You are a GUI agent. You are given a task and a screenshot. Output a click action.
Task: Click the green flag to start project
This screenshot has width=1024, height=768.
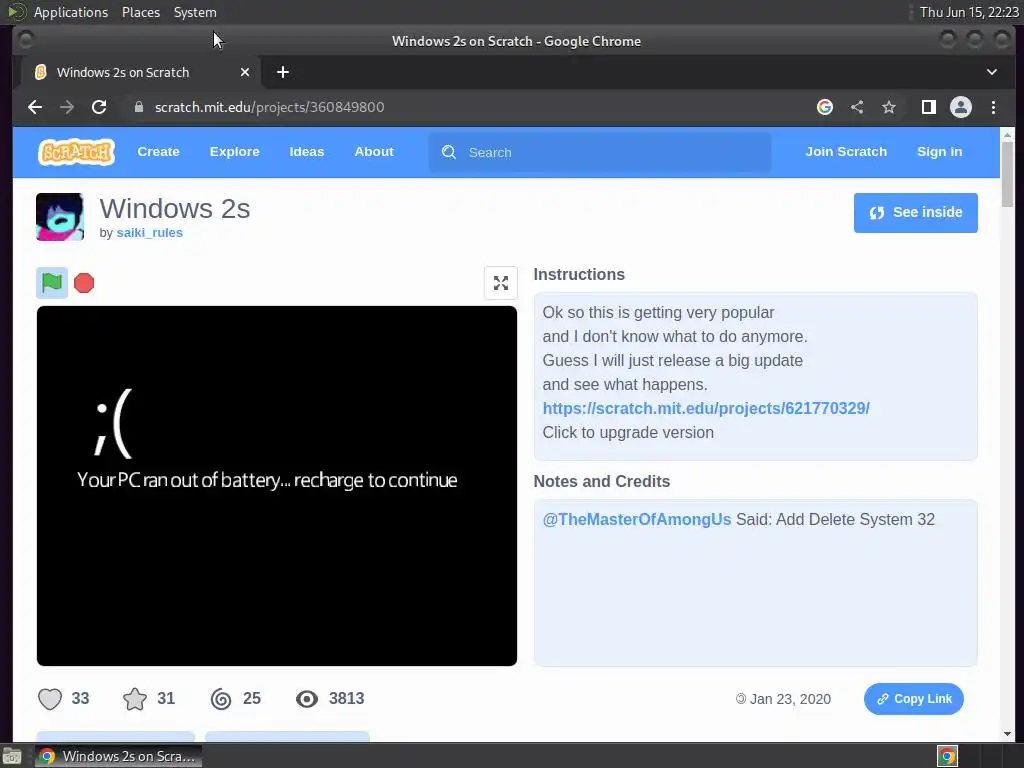[x=52, y=283]
